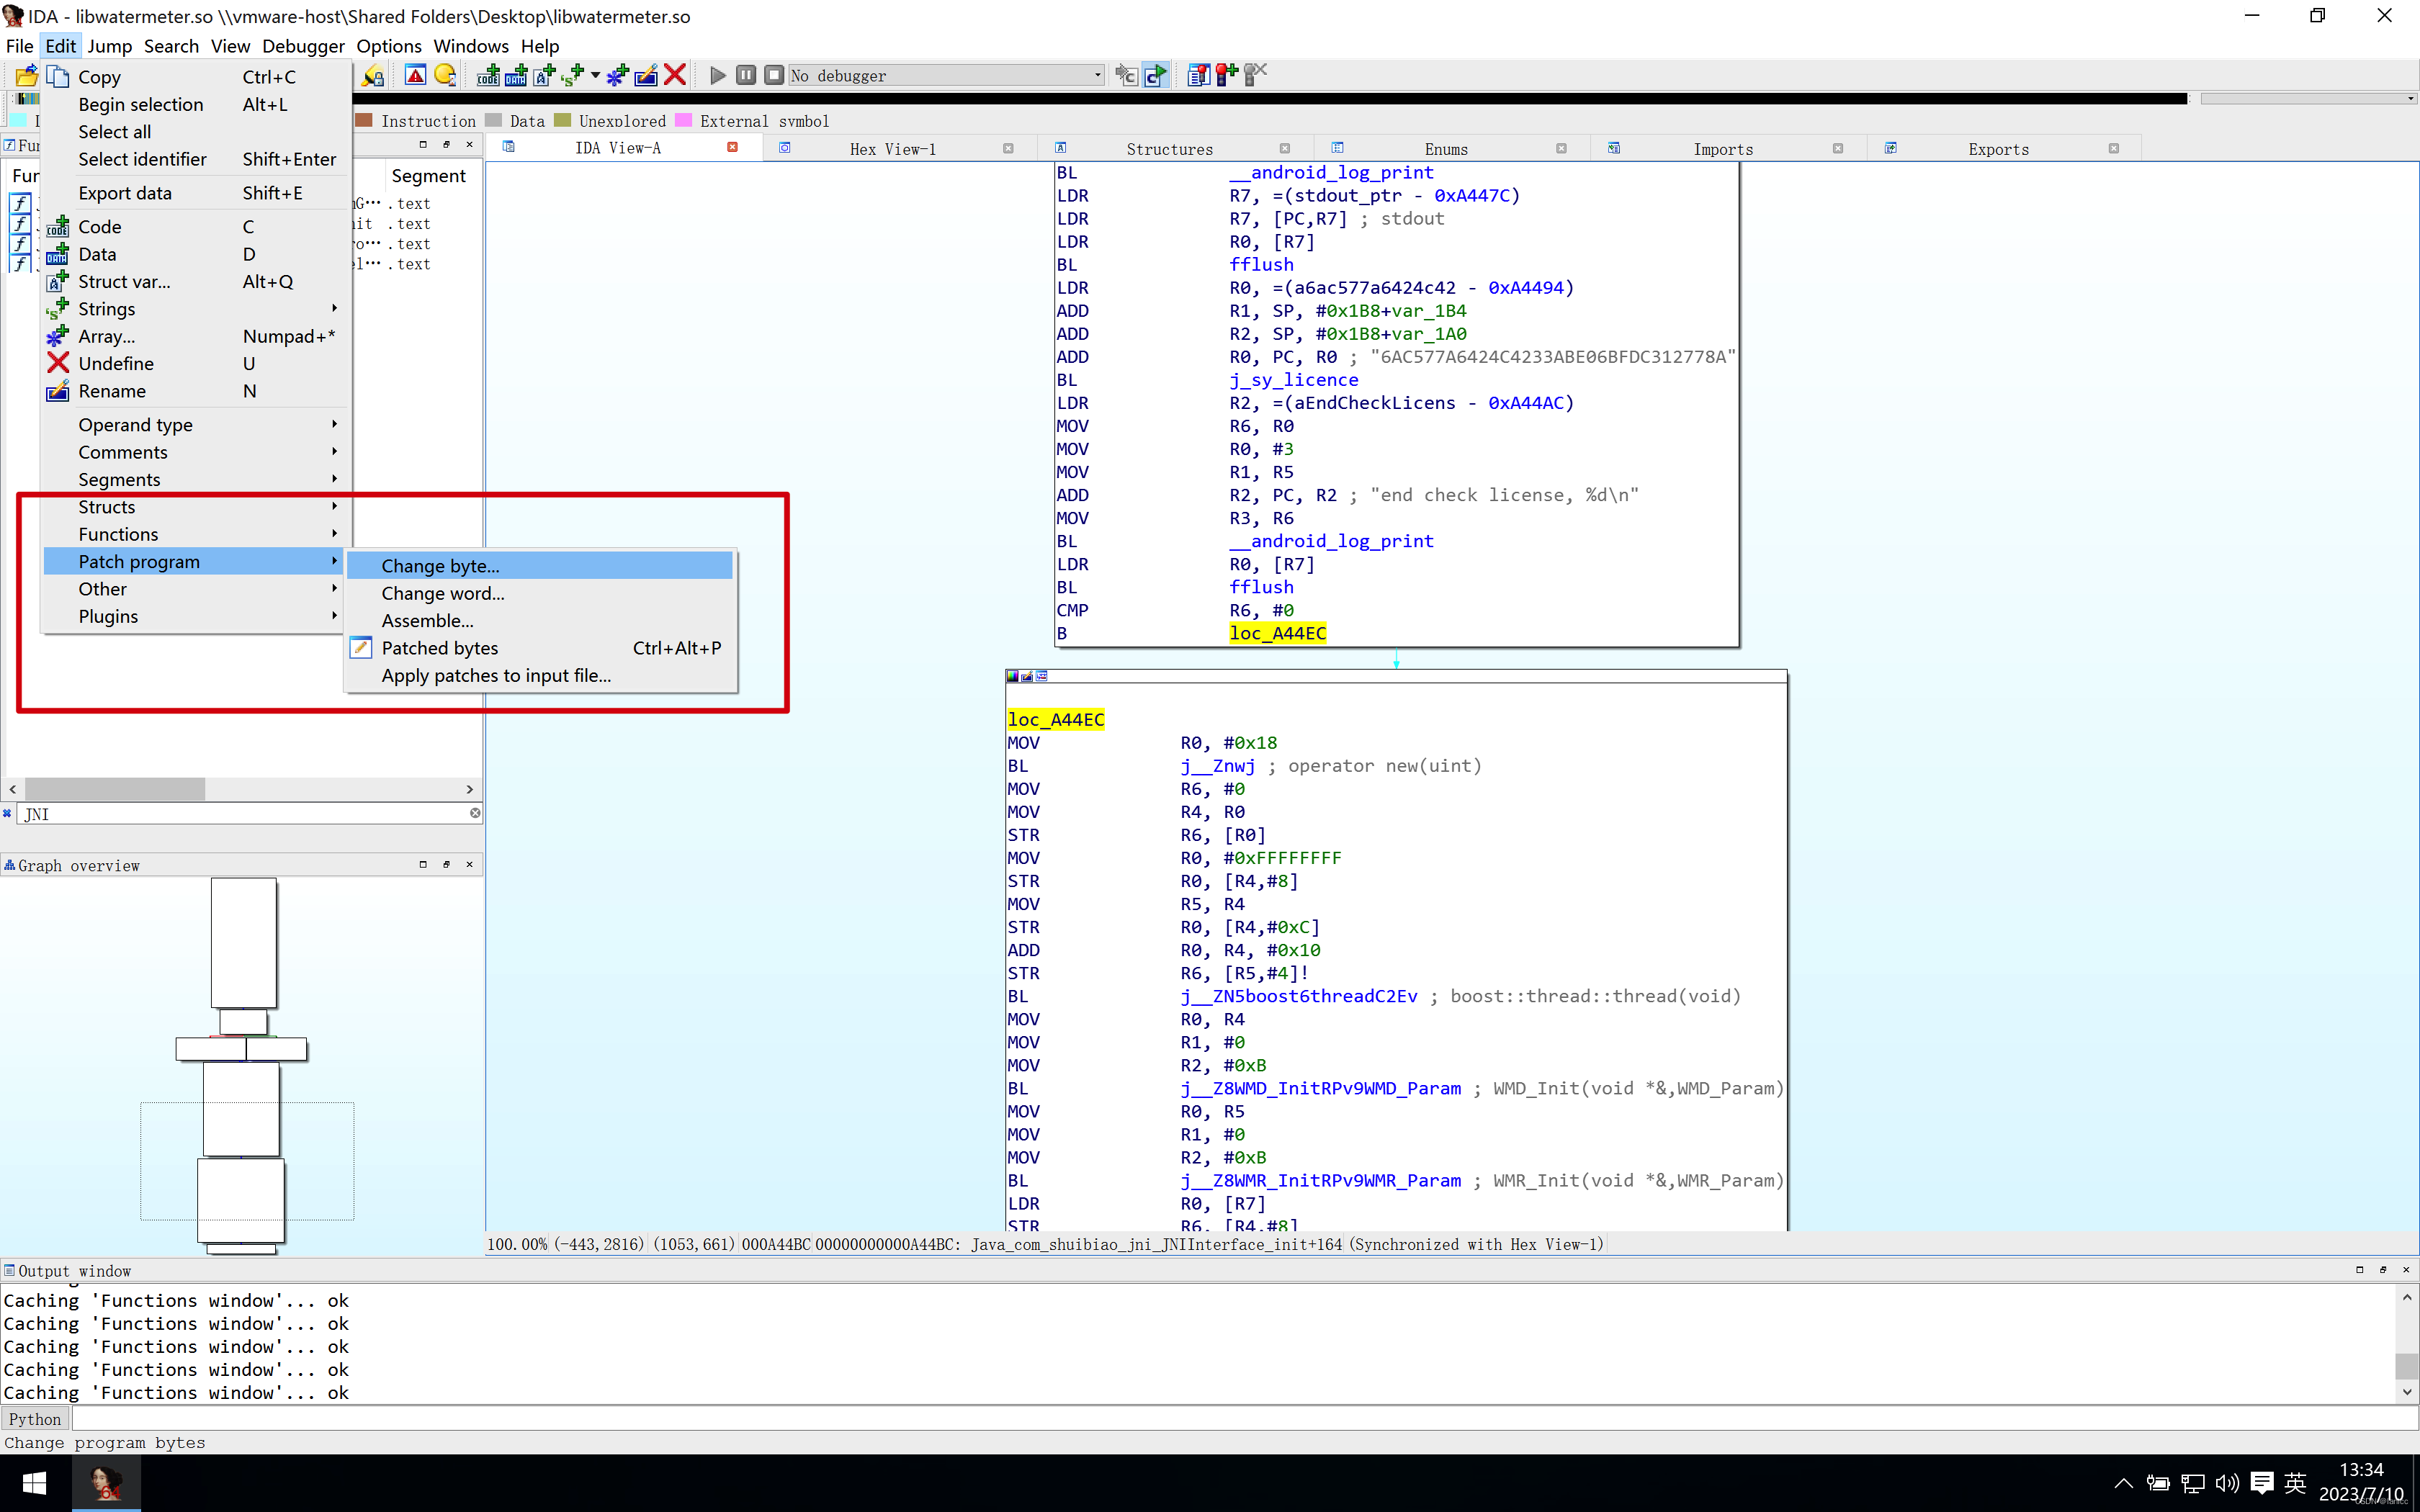Close the IDA View-A tab
The image size is (2420, 1512).
pyautogui.click(x=732, y=148)
